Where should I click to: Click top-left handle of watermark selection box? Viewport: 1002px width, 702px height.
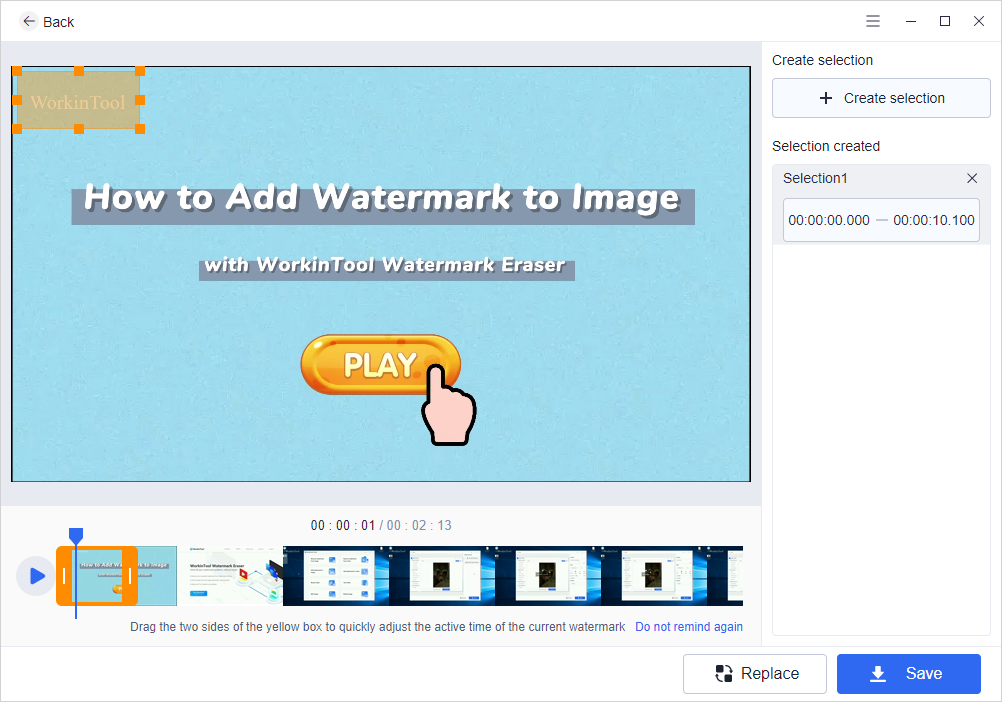17,71
